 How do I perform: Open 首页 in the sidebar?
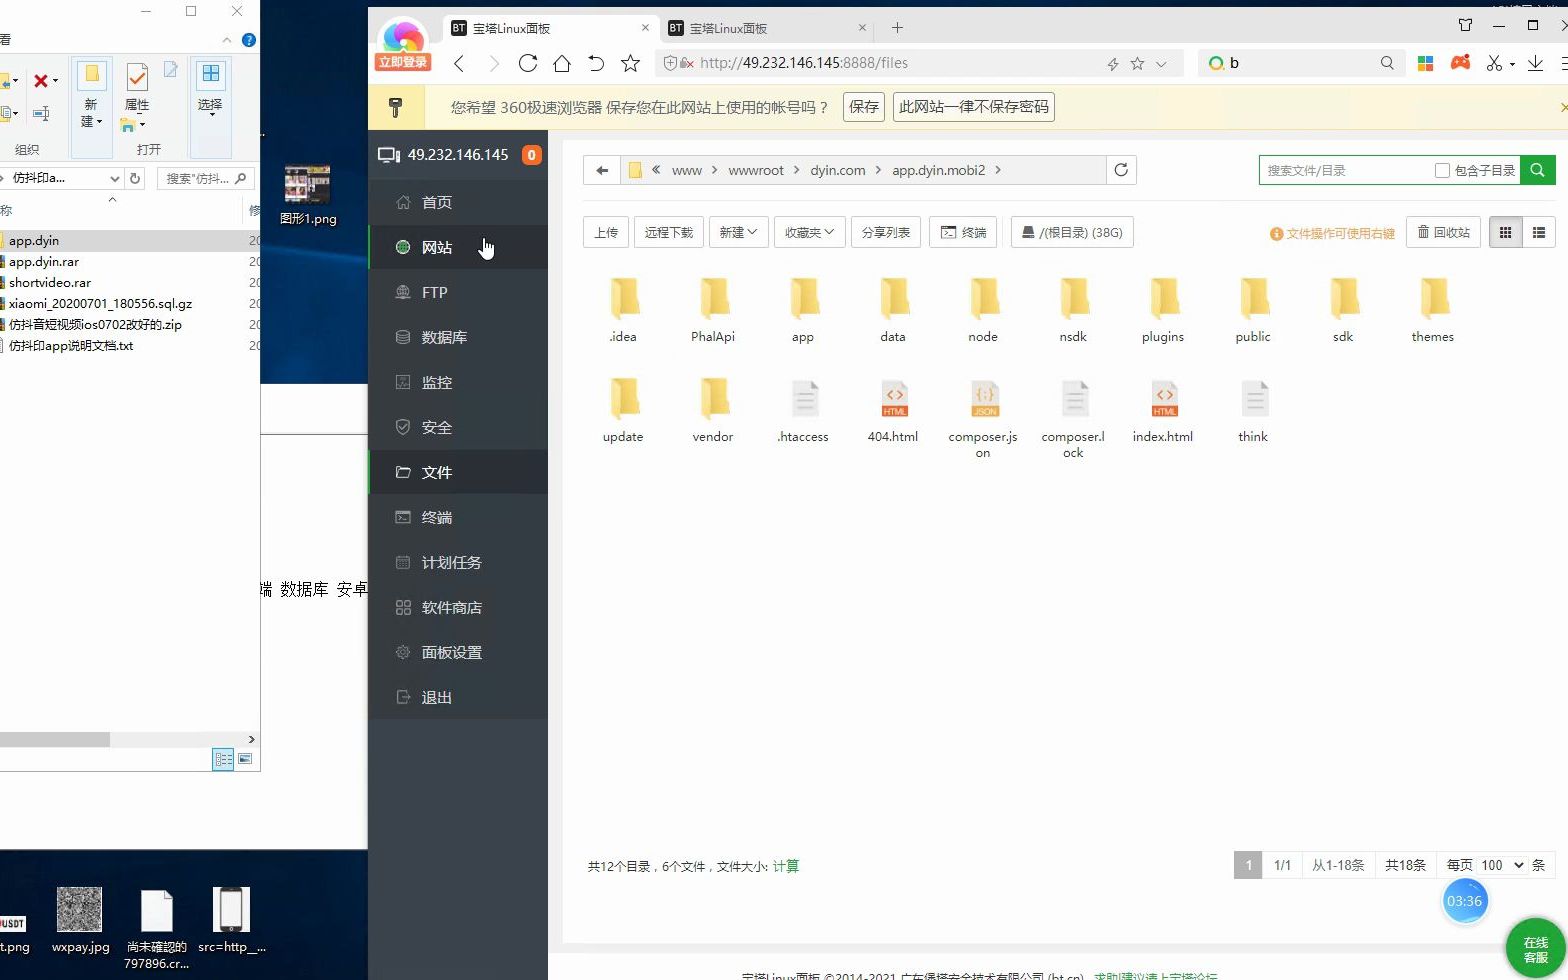point(458,202)
